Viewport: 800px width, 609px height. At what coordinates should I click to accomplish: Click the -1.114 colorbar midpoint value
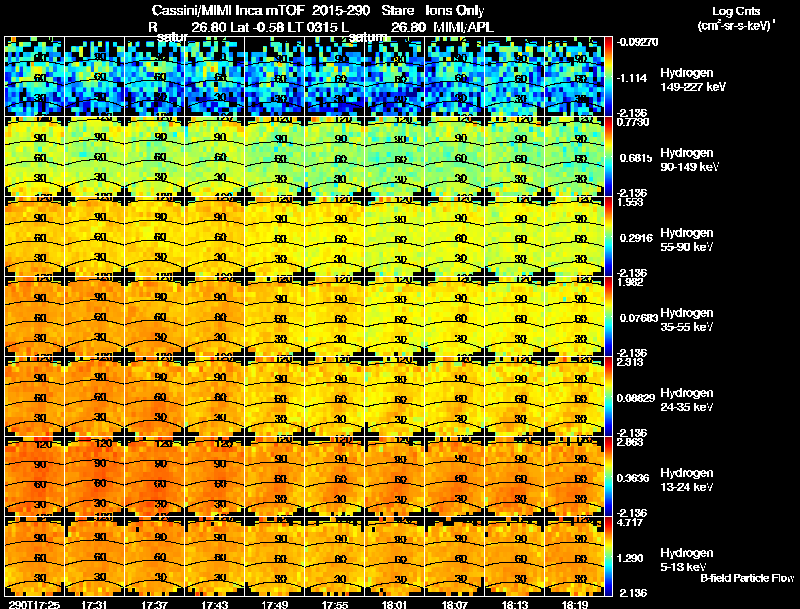tap(632, 78)
